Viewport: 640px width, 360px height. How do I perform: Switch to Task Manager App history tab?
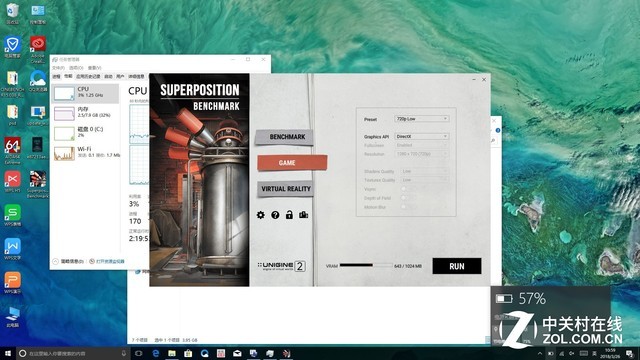point(88,76)
